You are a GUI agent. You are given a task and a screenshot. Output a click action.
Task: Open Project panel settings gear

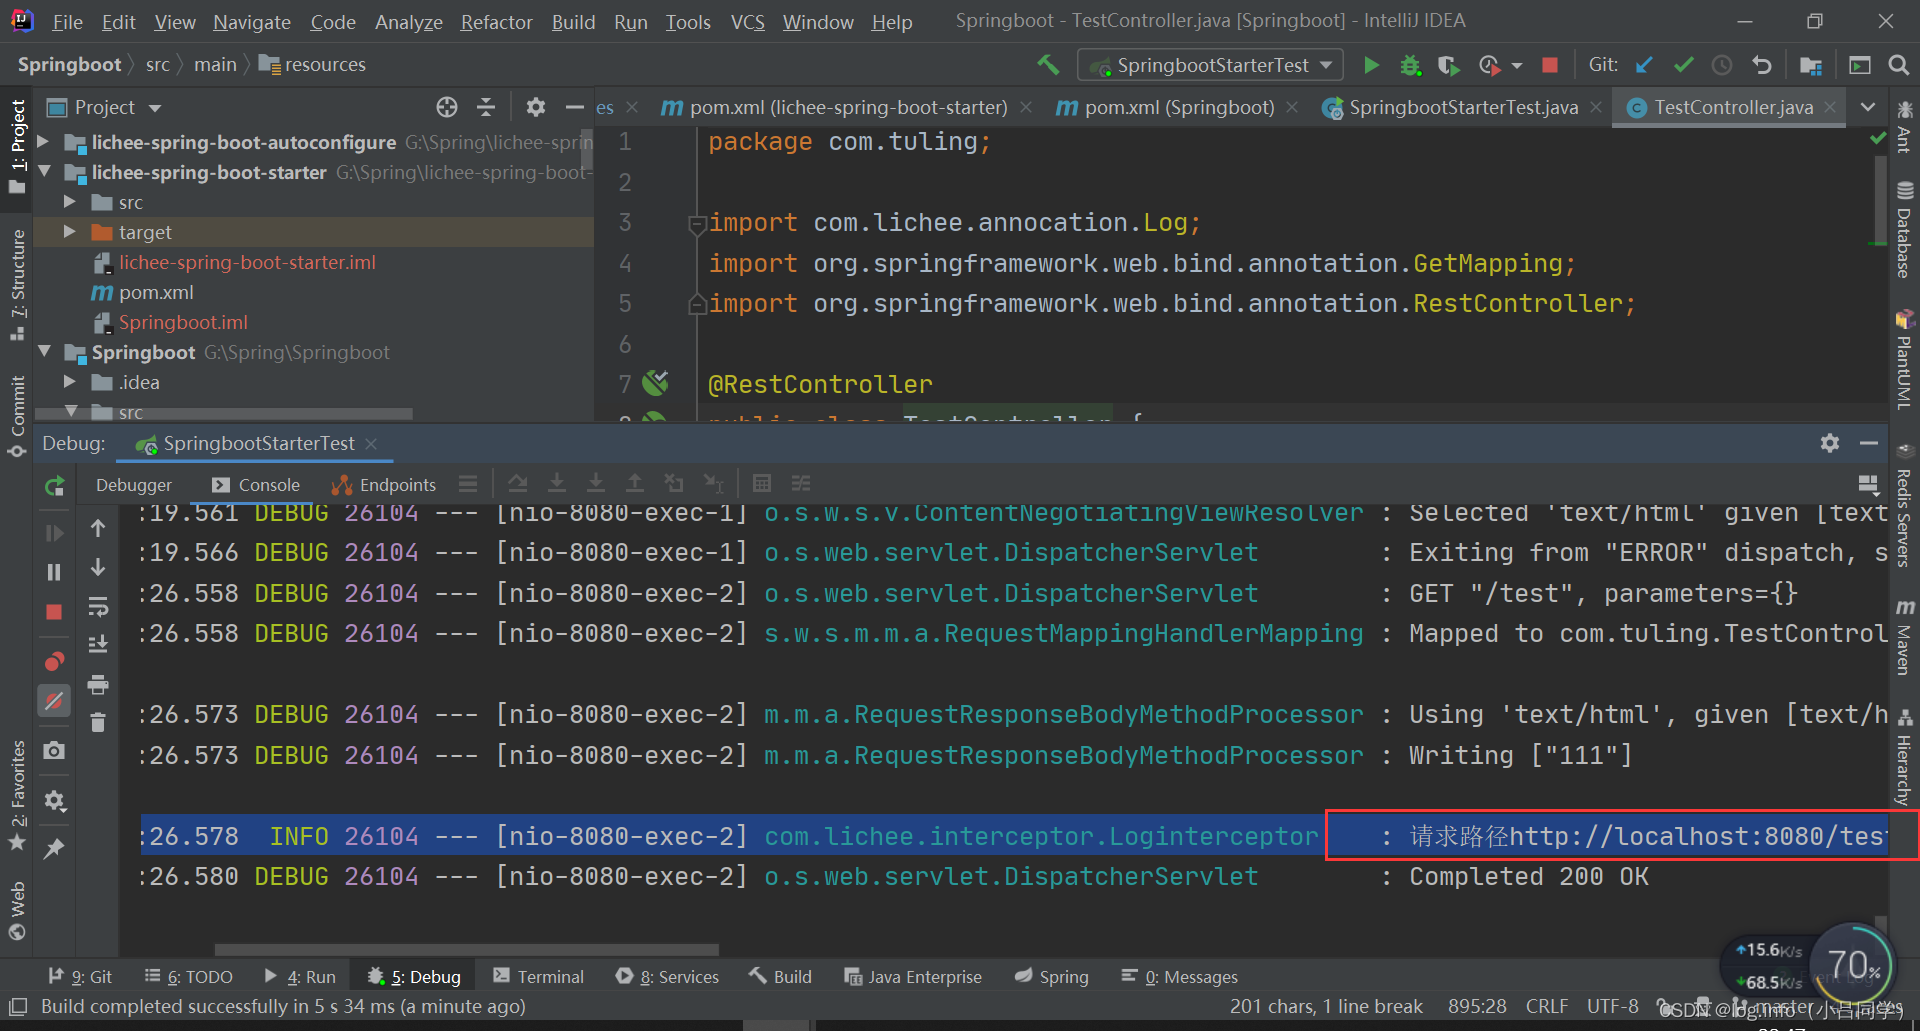536,107
